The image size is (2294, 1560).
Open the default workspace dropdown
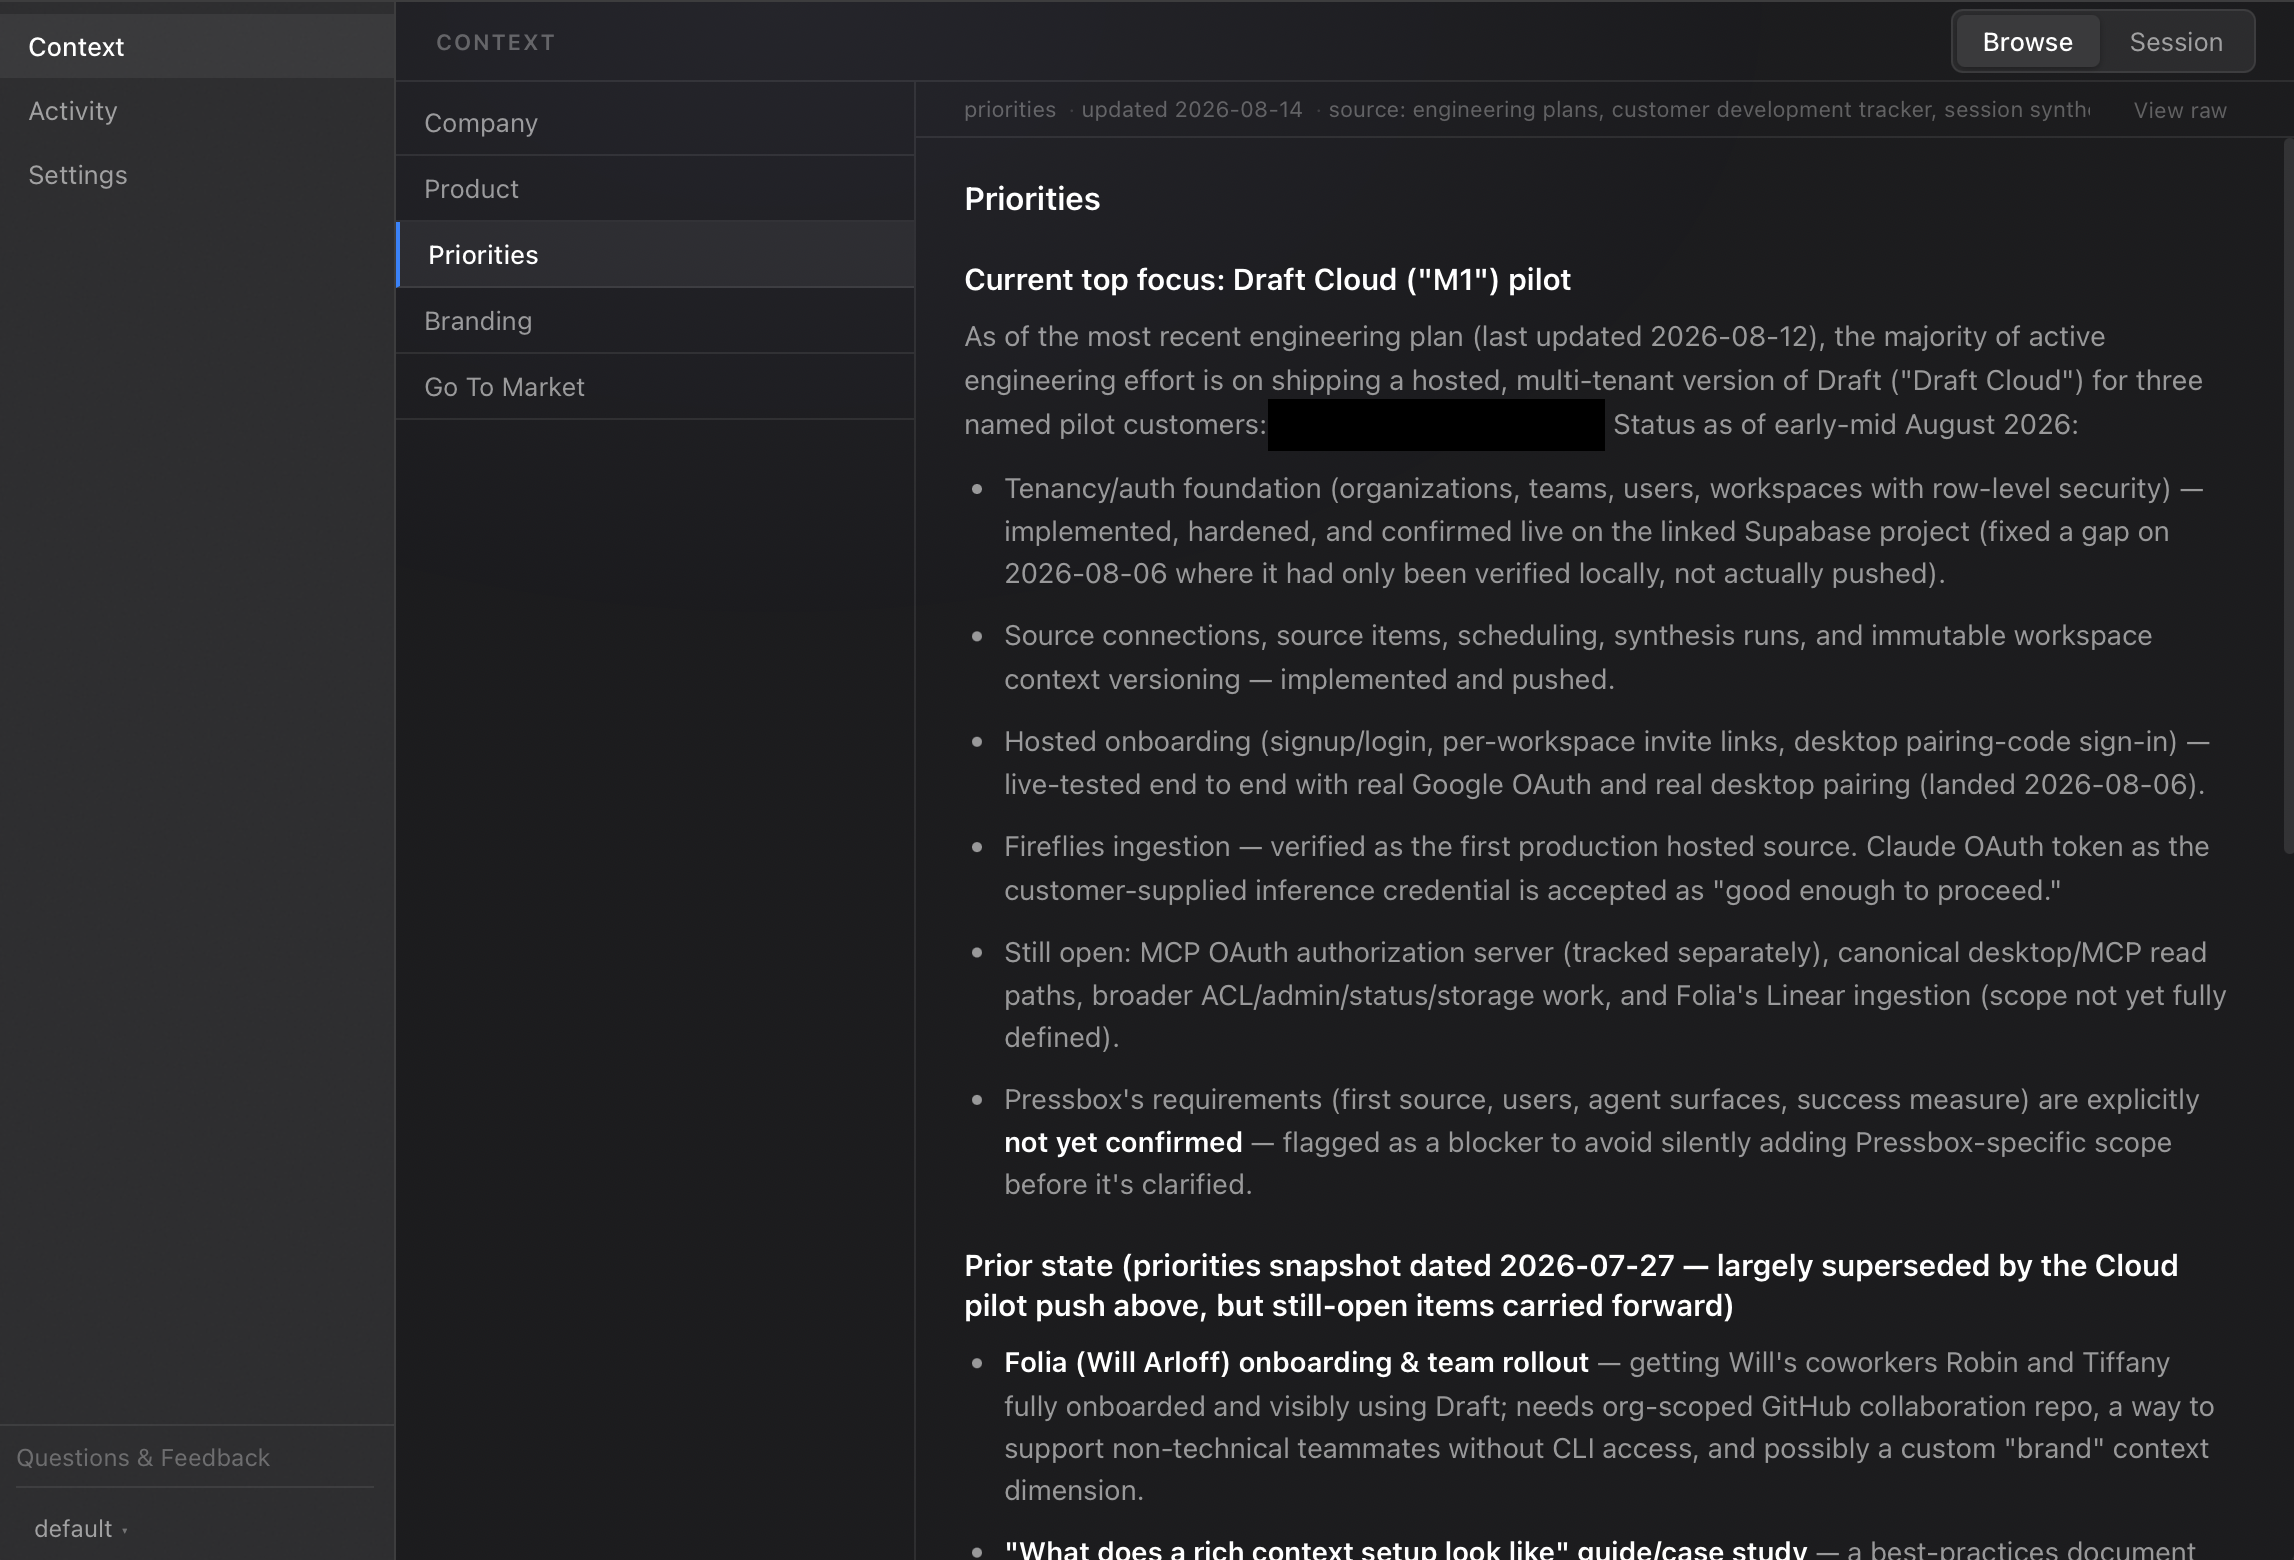80,1529
